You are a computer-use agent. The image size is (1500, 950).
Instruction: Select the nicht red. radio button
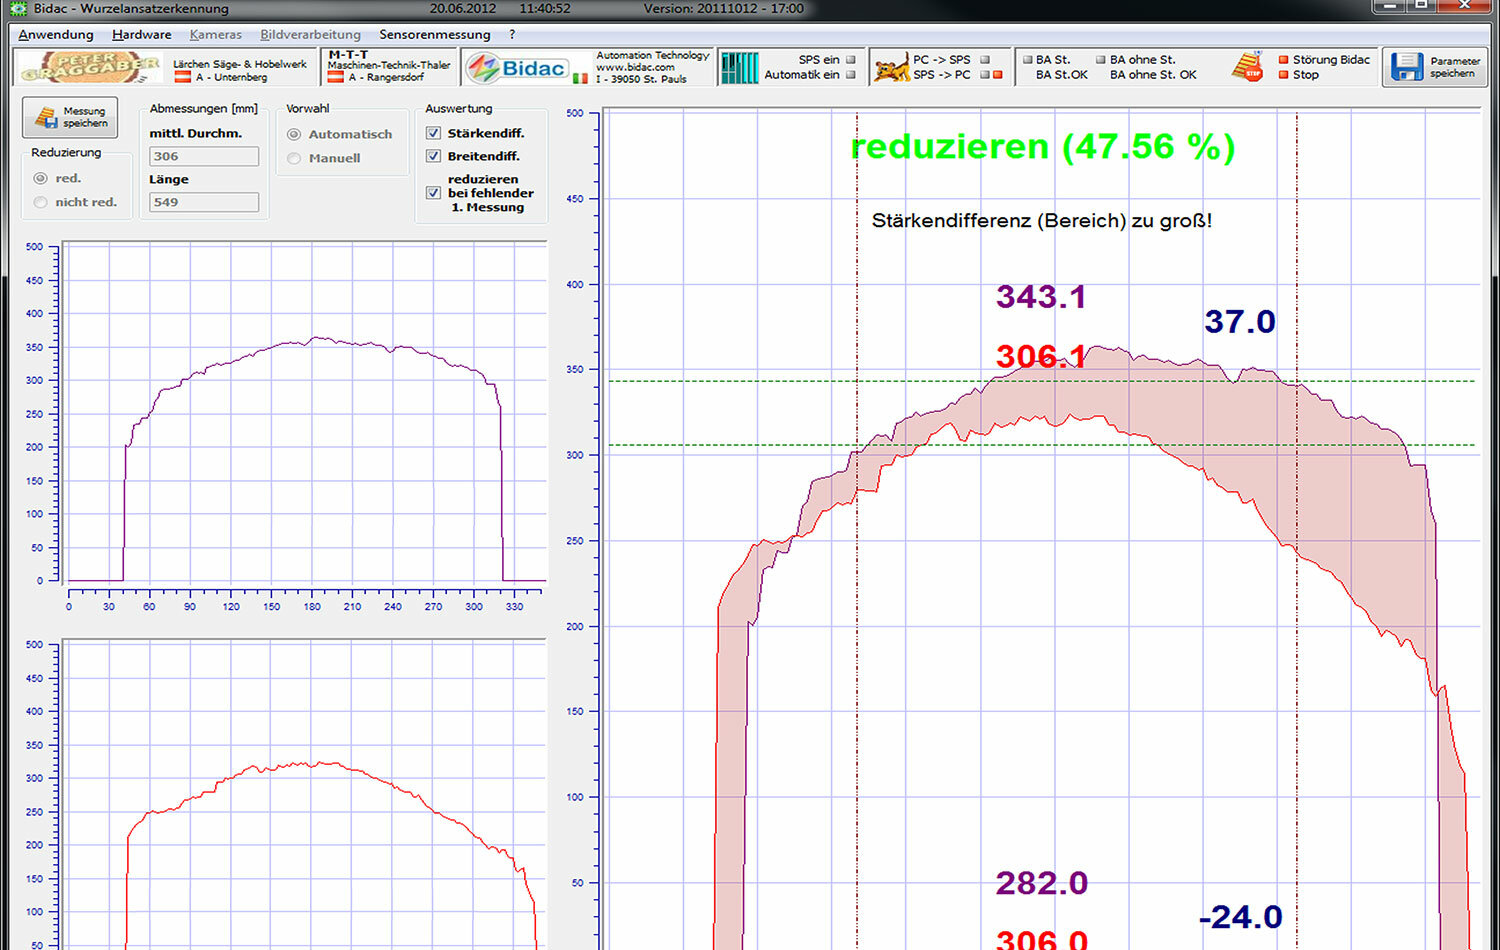(41, 202)
